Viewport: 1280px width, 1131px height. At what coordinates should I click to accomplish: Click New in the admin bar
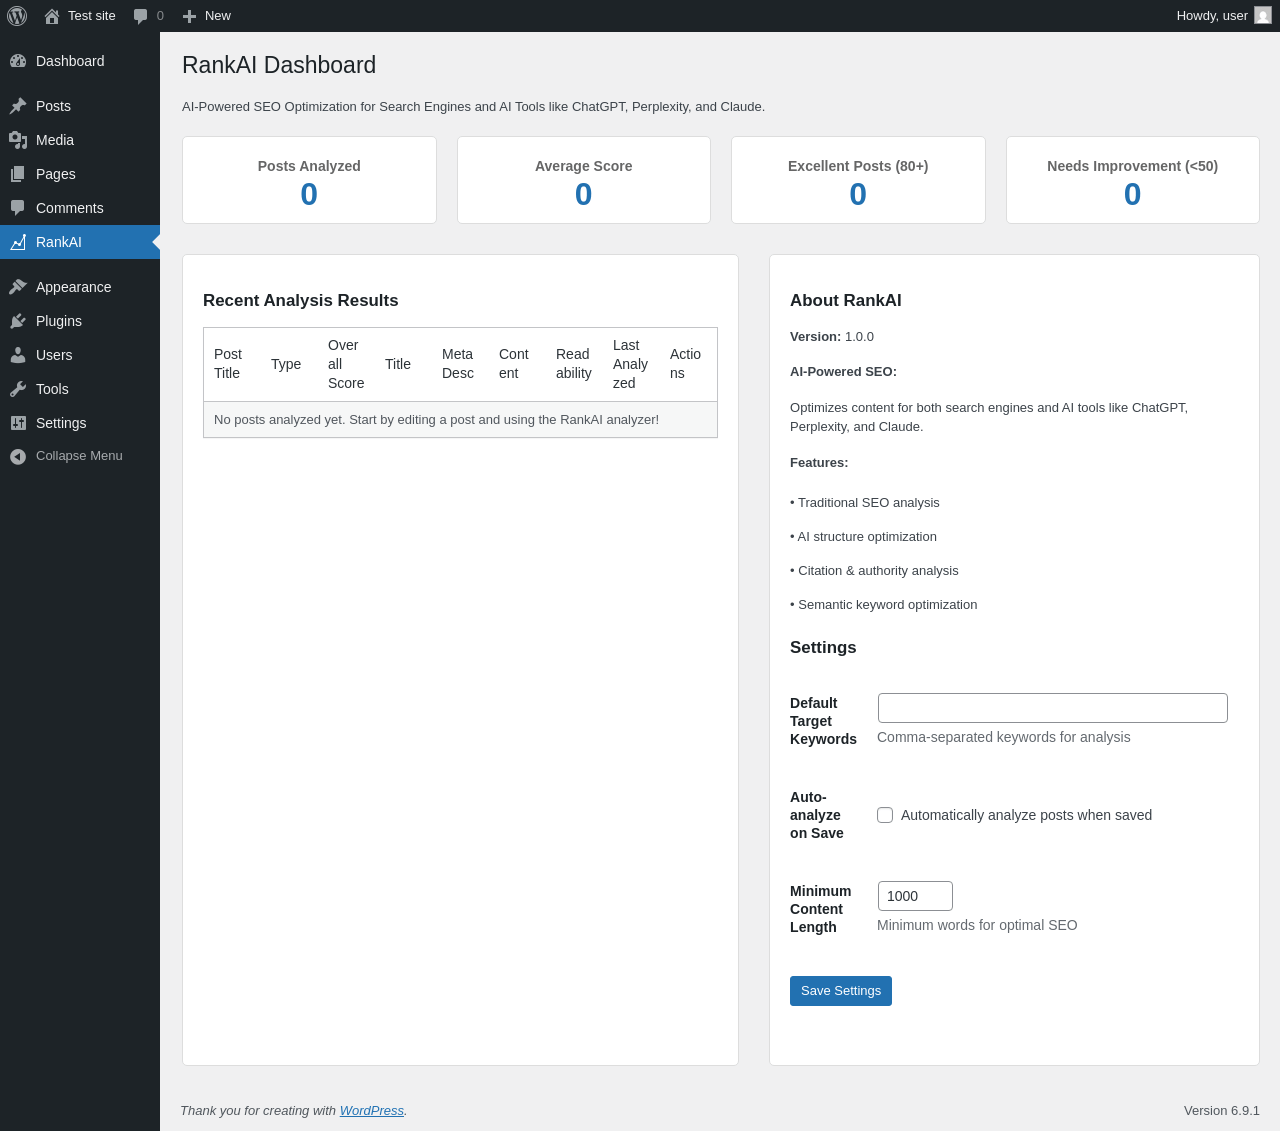pyautogui.click(x=218, y=16)
